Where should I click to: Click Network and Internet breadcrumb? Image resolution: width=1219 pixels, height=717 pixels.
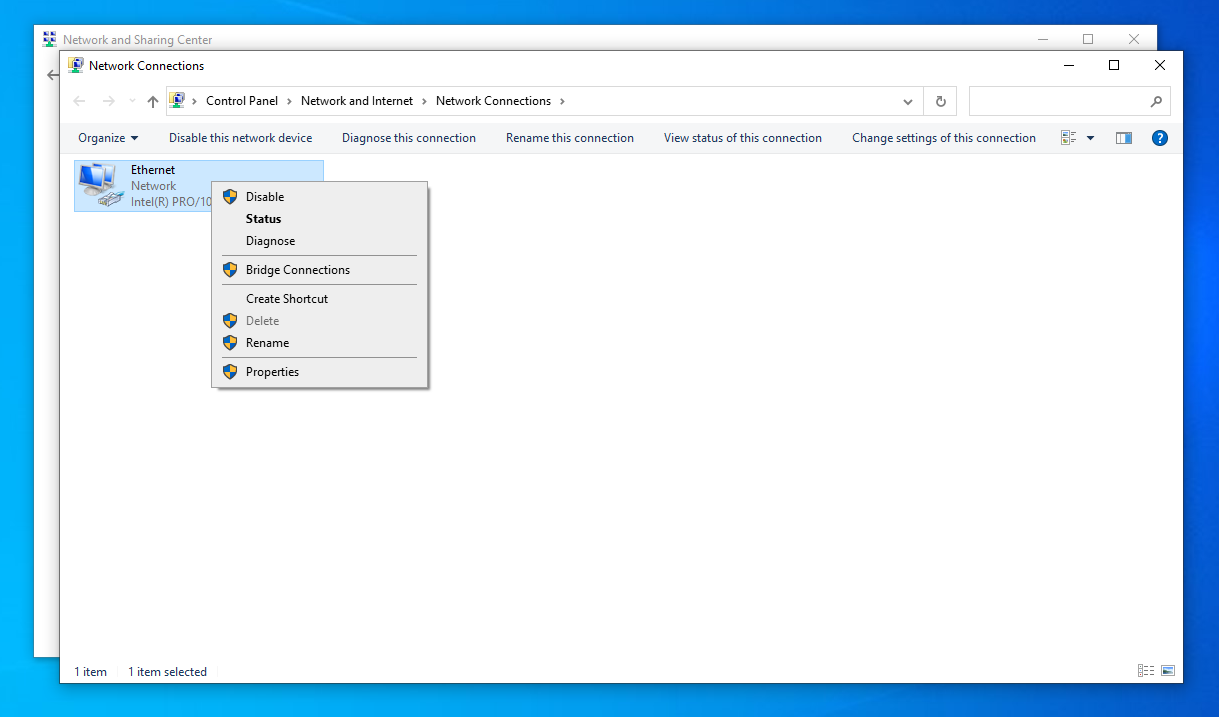356,101
